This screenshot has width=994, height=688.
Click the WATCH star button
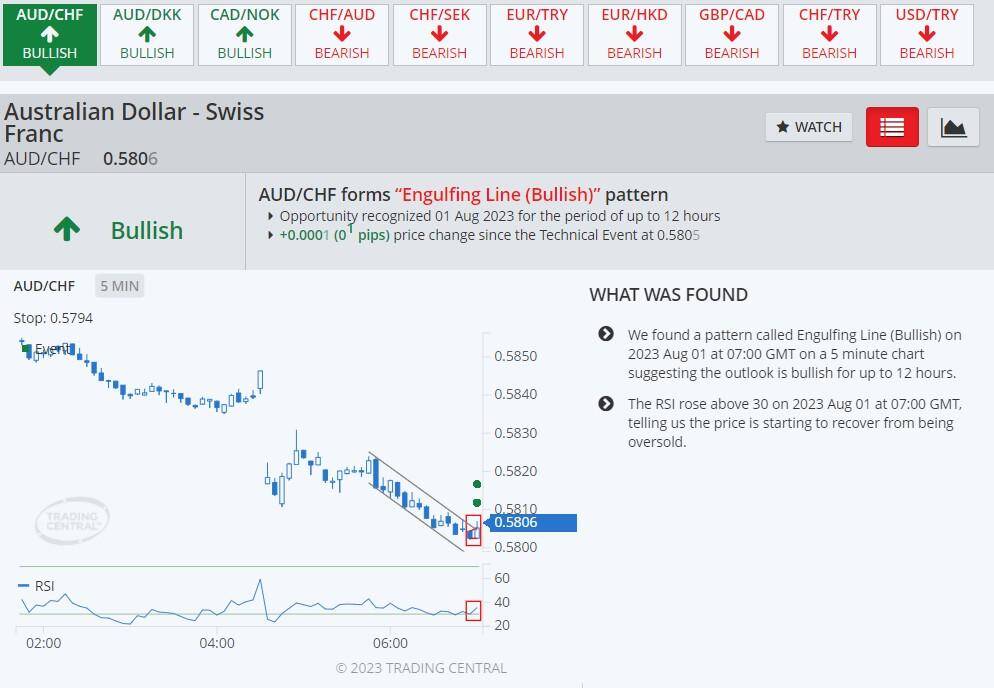(809, 127)
